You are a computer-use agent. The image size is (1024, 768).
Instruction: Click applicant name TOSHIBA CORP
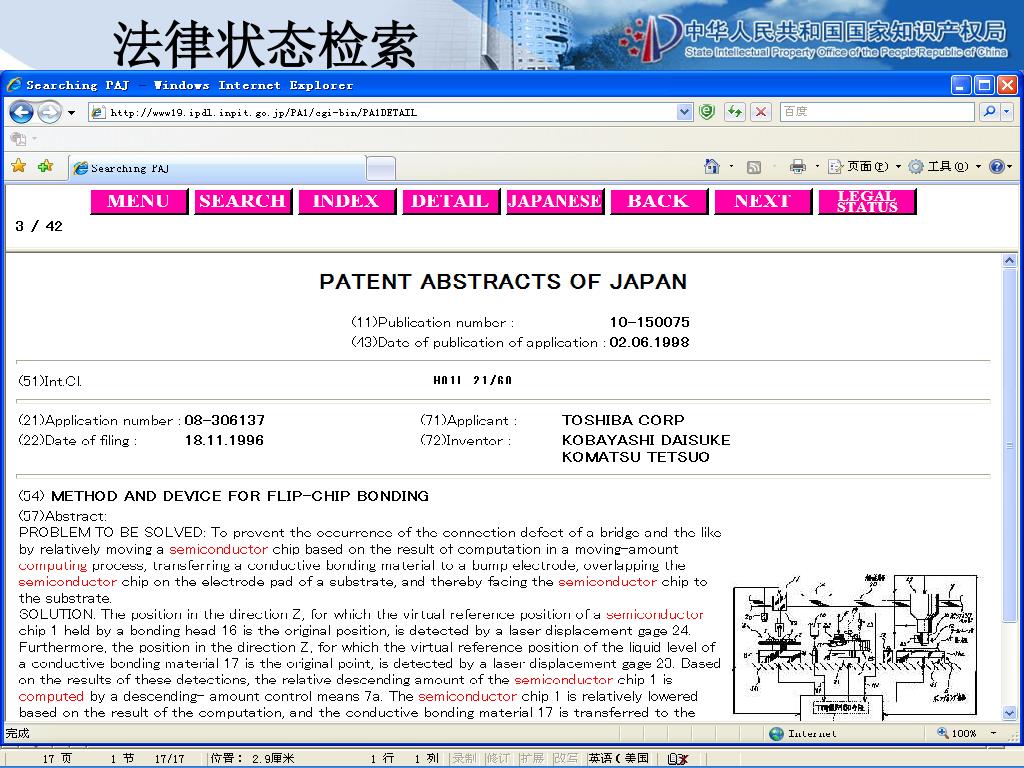(x=623, y=420)
